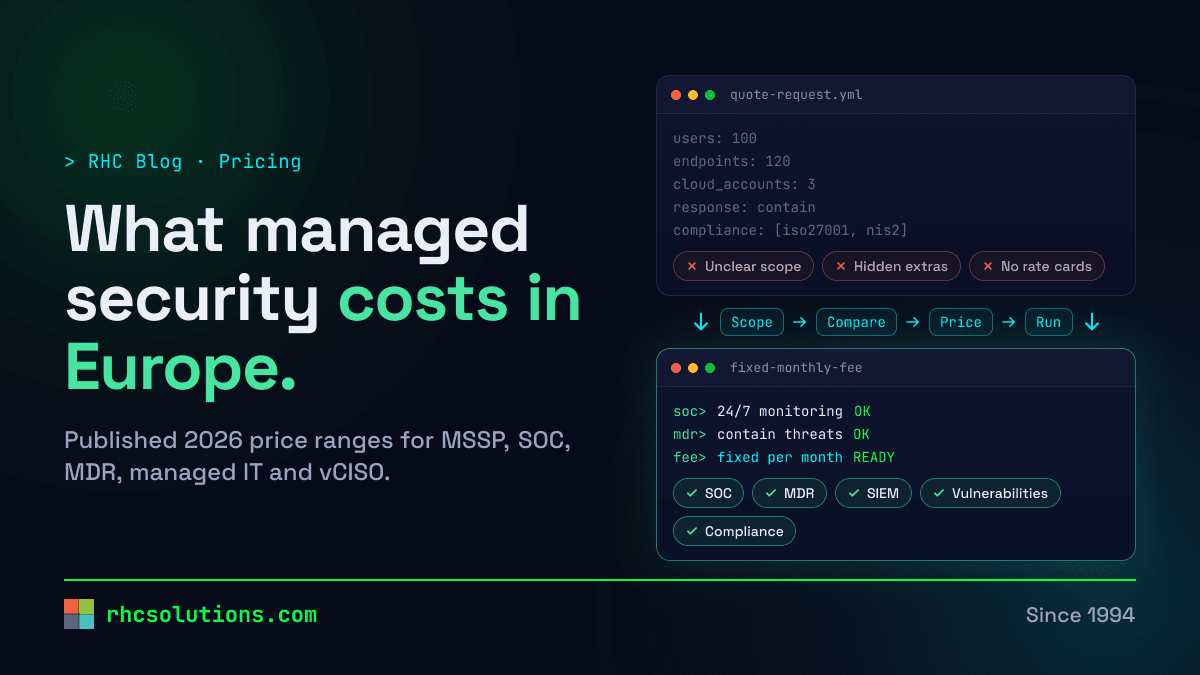Click the 'Since 1994' text
This screenshot has width=1200, height=675.
(1080, 615)
